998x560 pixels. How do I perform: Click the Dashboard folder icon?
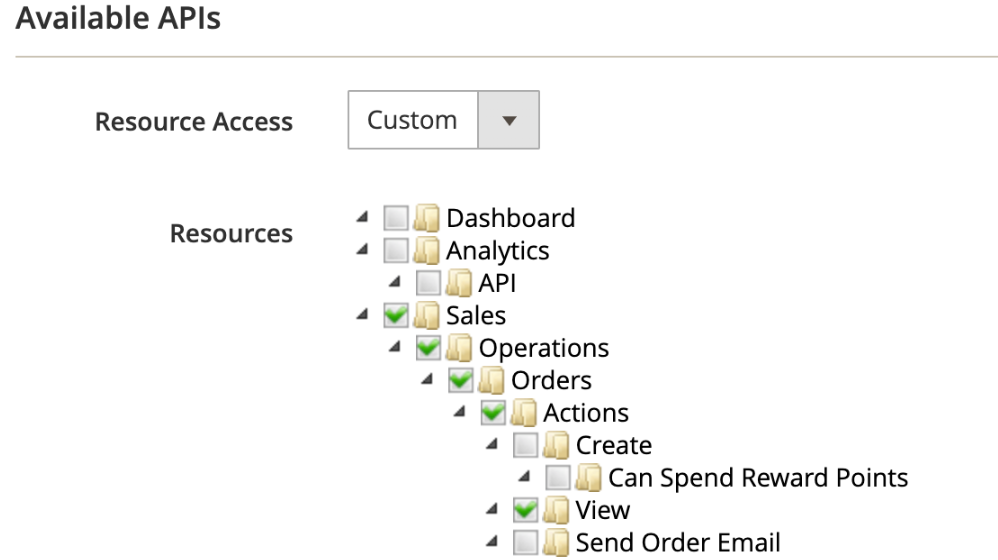coord(426,218)
